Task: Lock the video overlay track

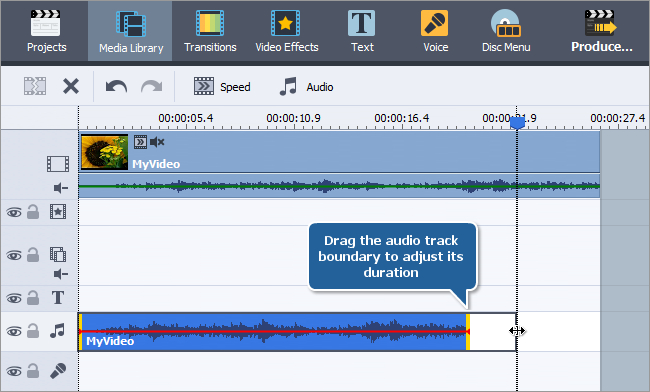Action: pyautogui.click(x=33, y=254)
